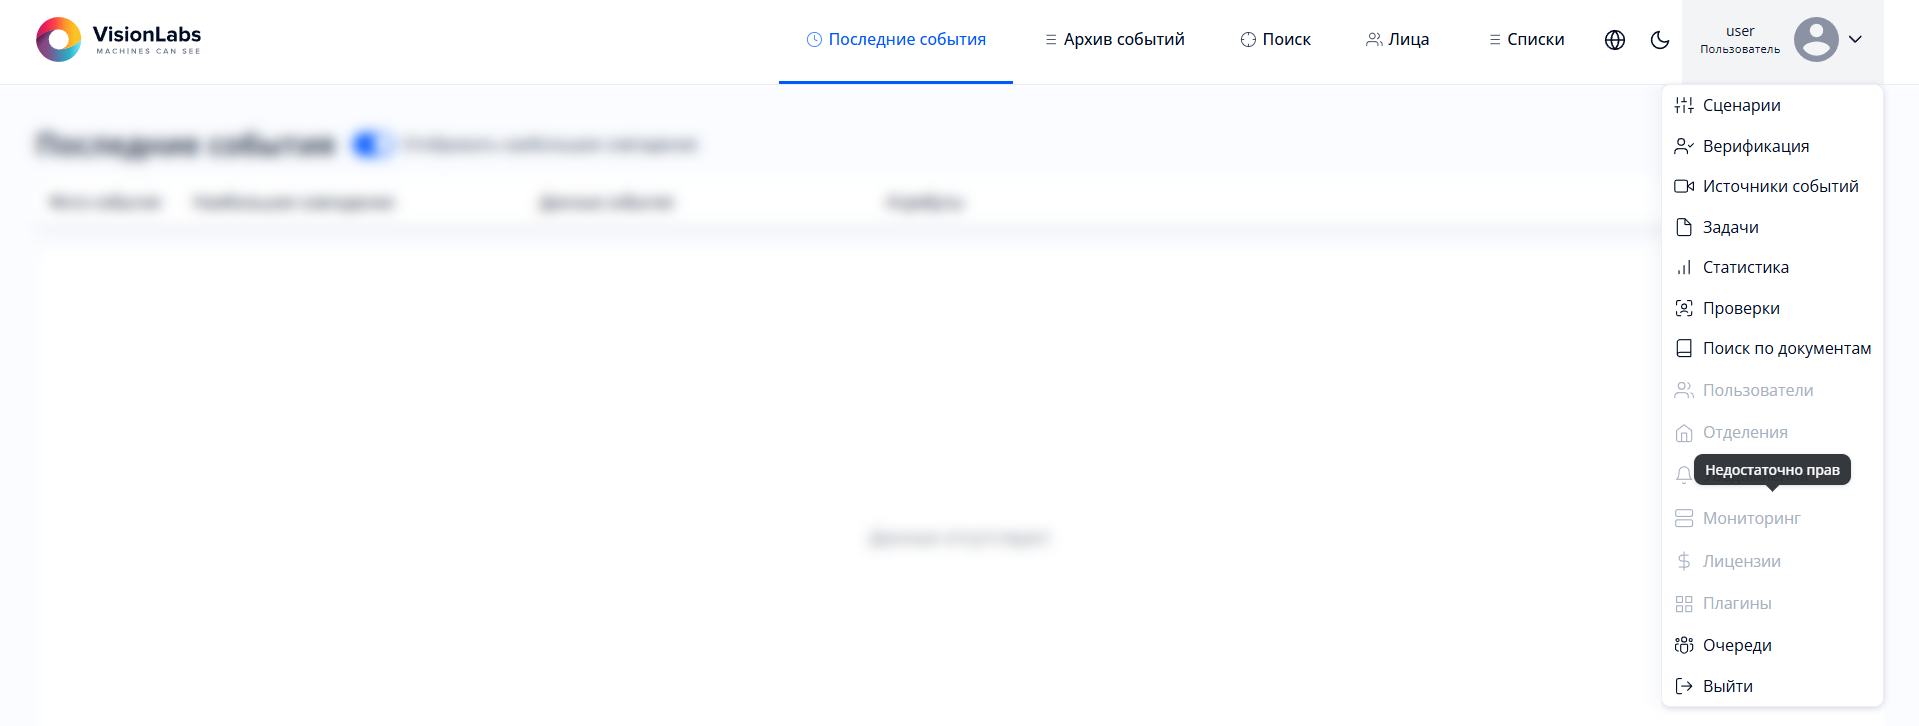
Task: Toggle the blue switch beside page title
Action: 371,145
